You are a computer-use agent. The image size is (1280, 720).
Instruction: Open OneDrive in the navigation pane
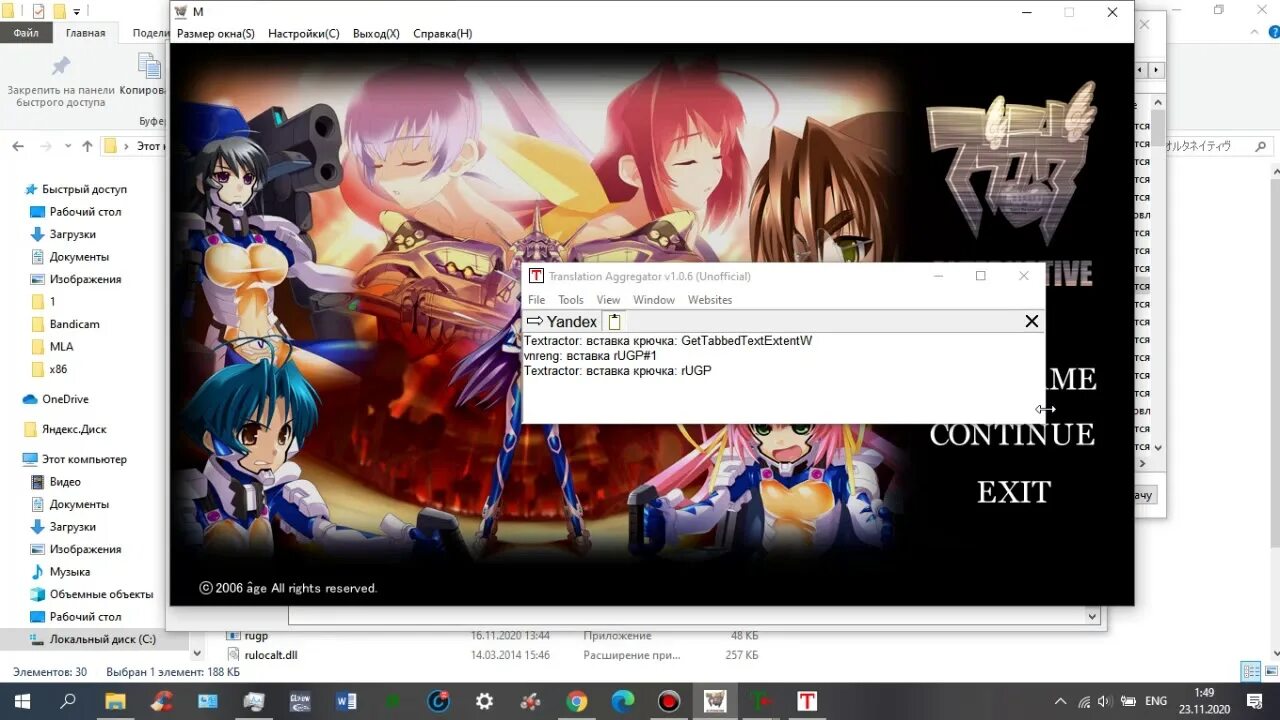[65, 399]
